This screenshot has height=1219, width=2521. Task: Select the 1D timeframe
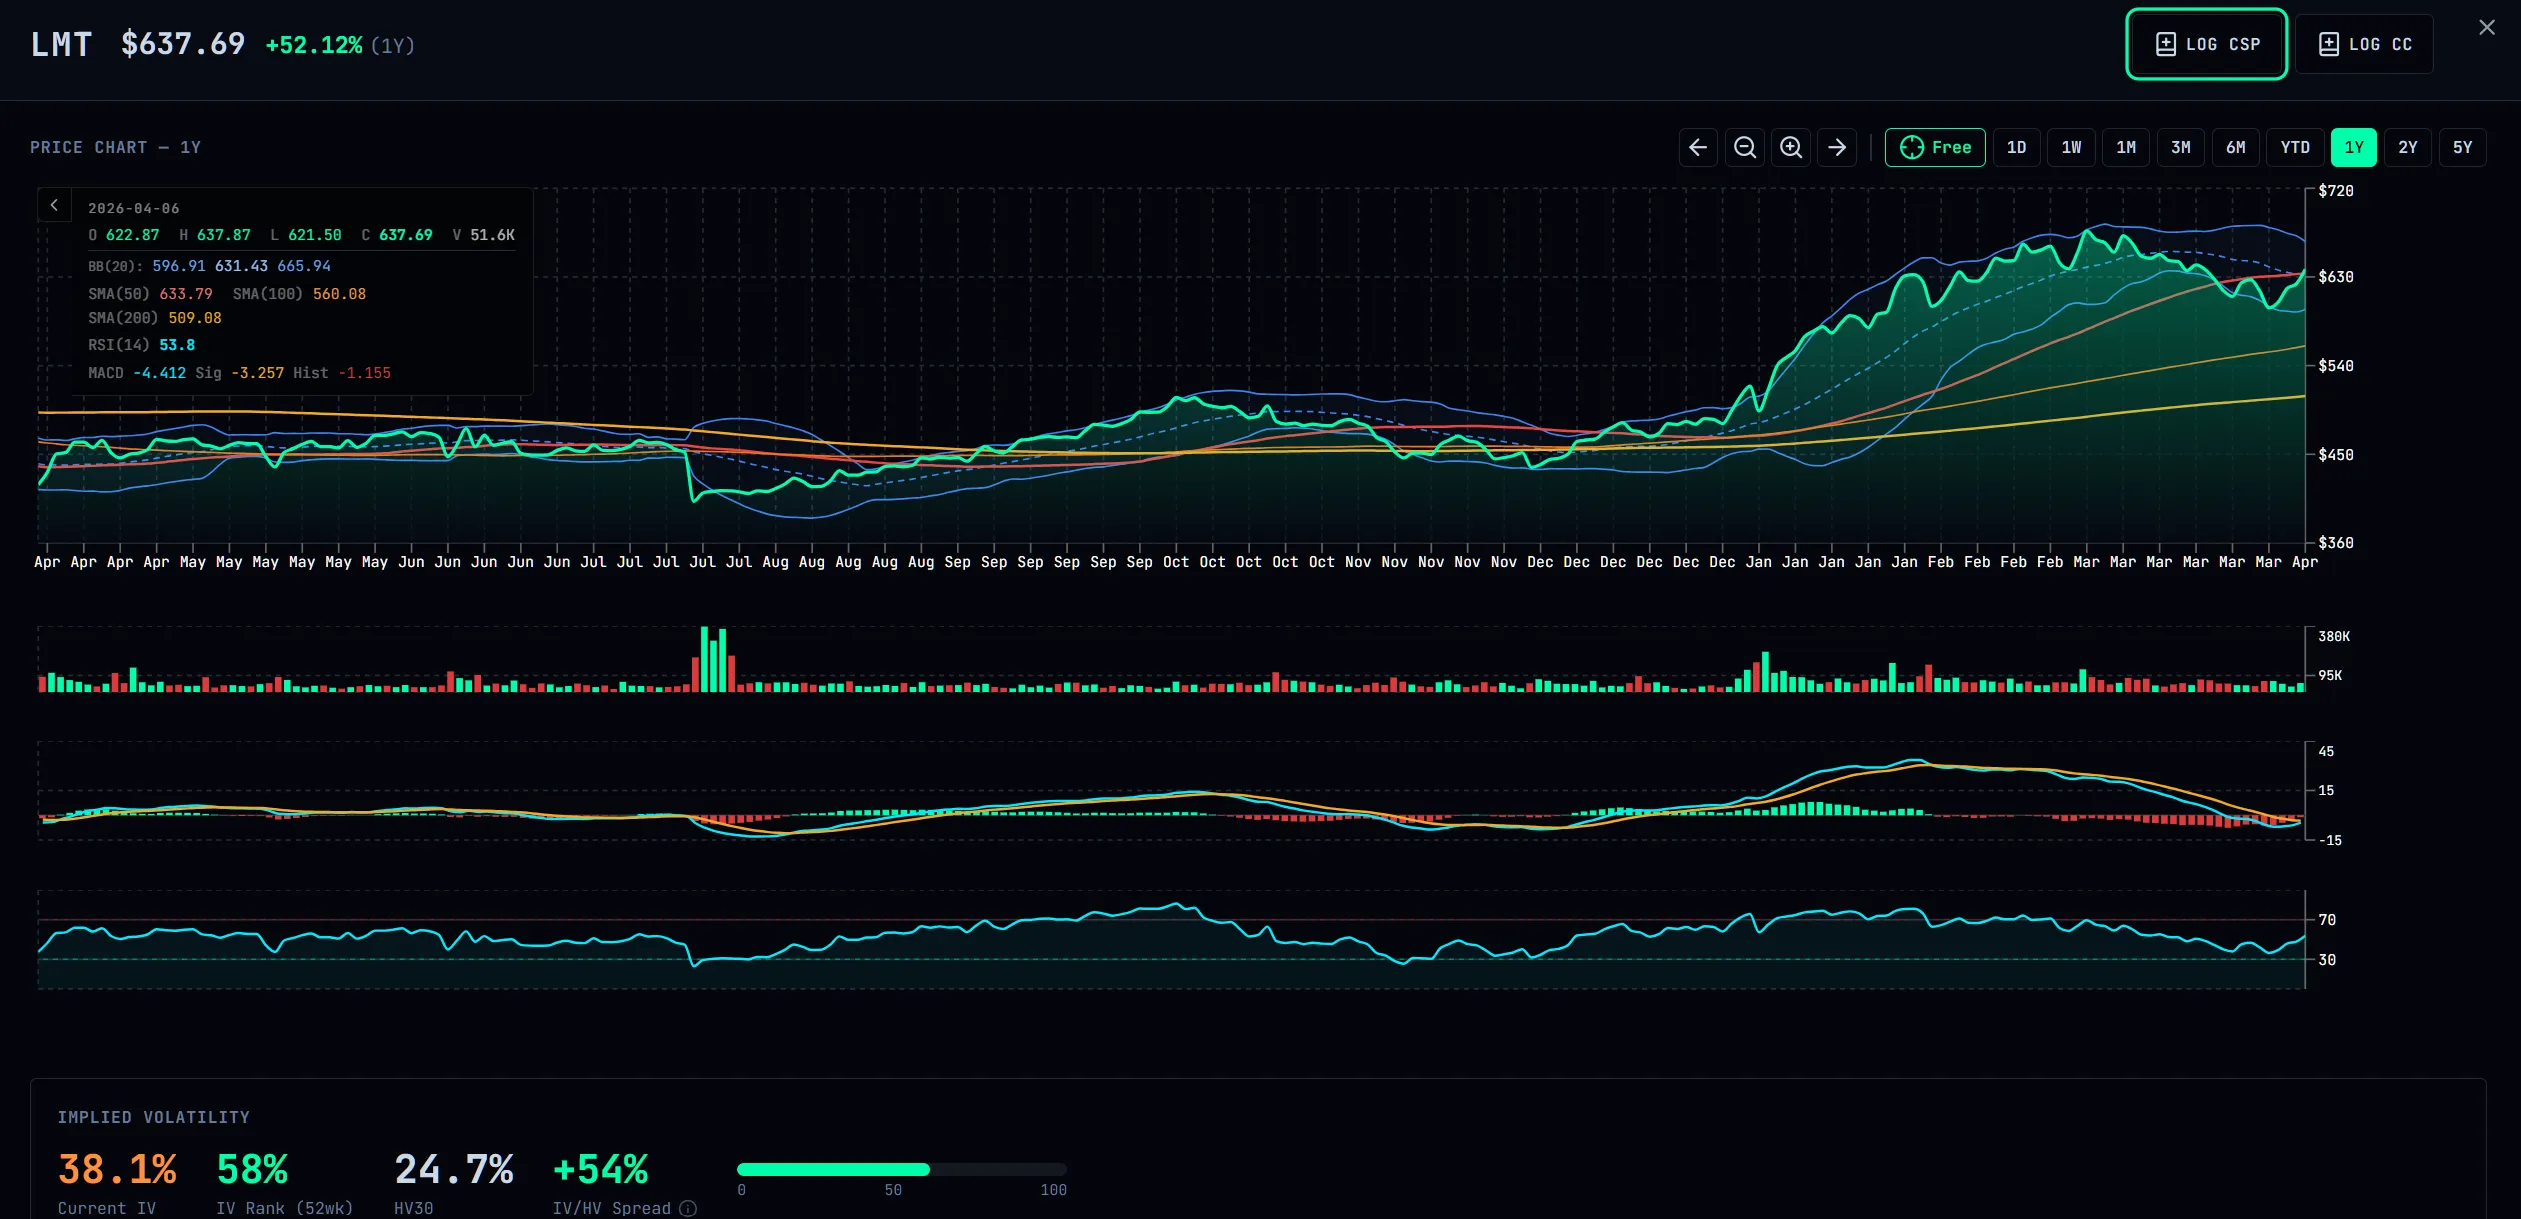[x=2016, y=148]
